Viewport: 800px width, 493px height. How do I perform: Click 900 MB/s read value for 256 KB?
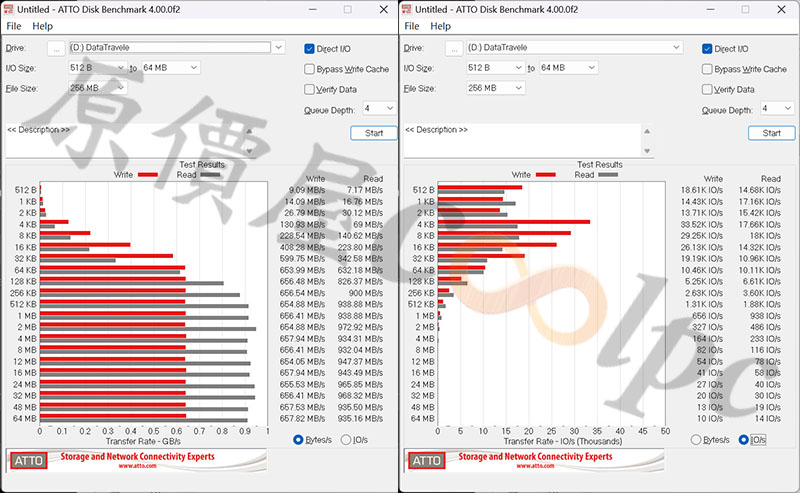tap(366, 293)
